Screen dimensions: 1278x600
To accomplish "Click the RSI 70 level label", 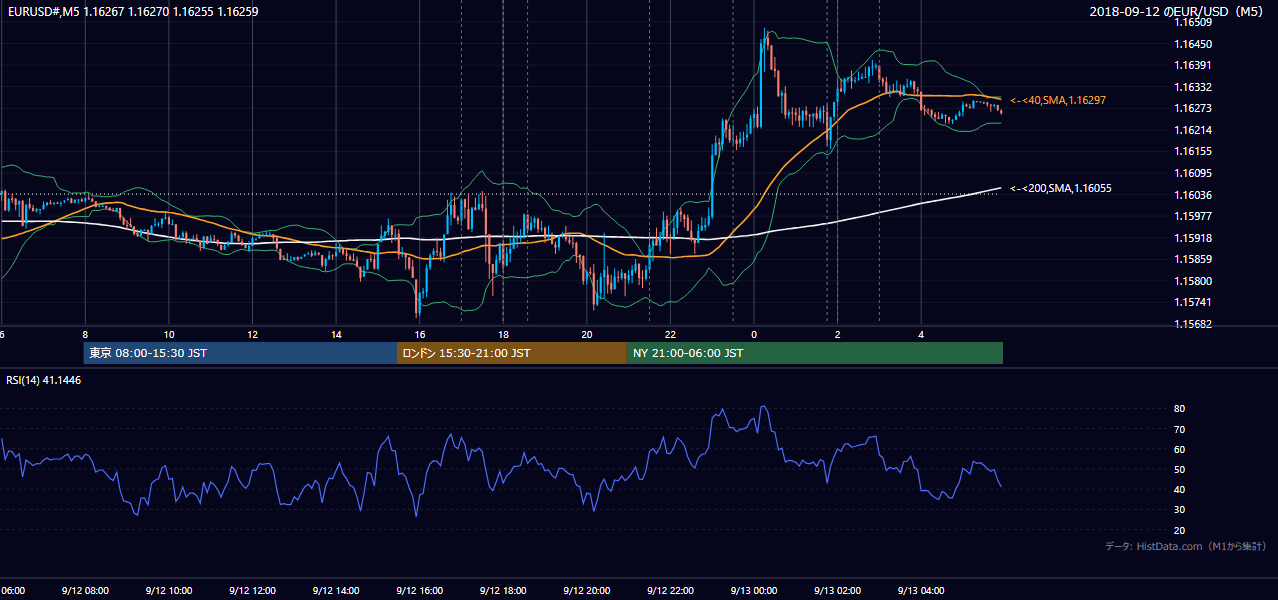I will pos(1180,429).
